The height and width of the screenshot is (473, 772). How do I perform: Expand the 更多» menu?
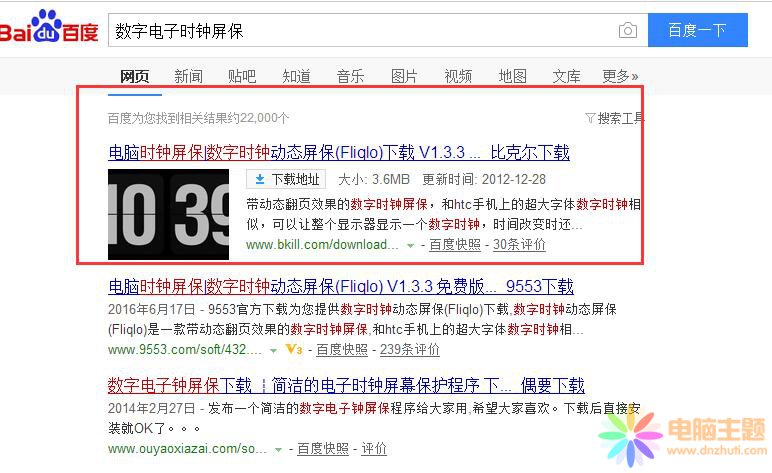[x=620, y=76]
